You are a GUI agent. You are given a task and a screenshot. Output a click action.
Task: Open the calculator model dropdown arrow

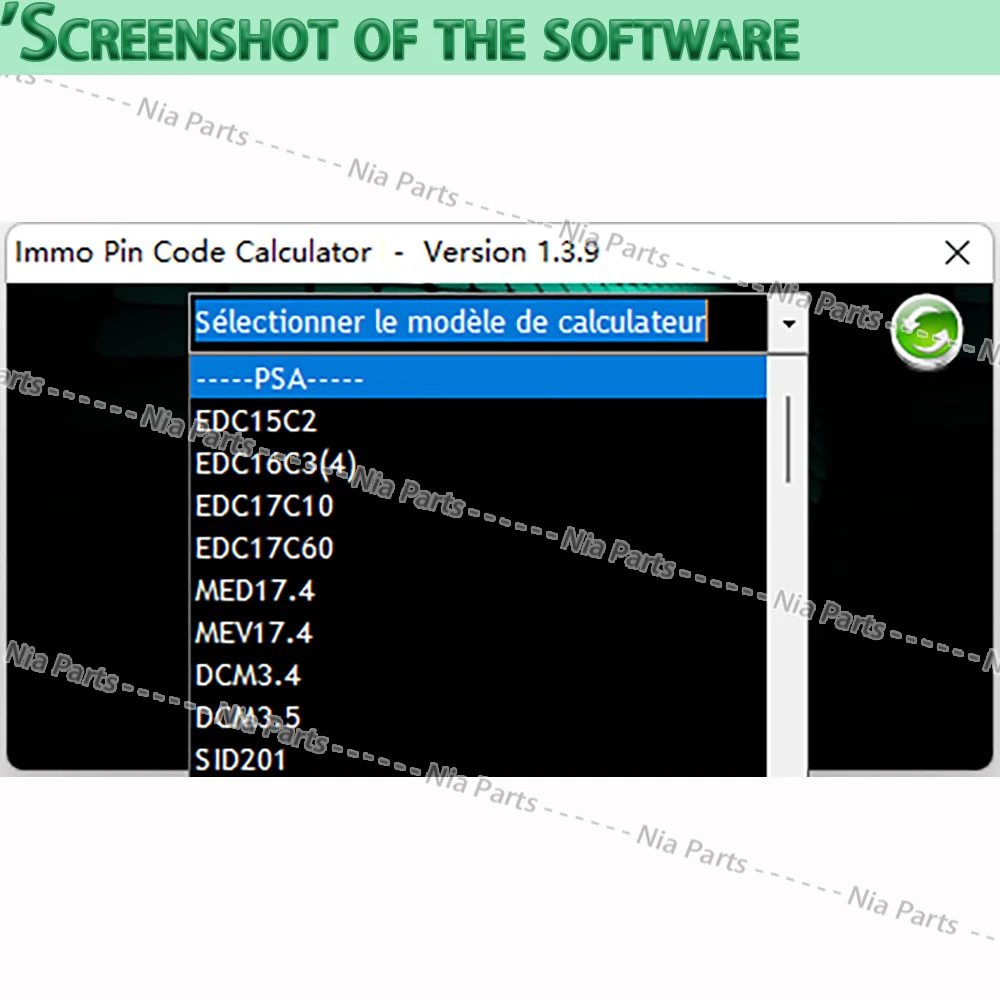click(788, 324)
